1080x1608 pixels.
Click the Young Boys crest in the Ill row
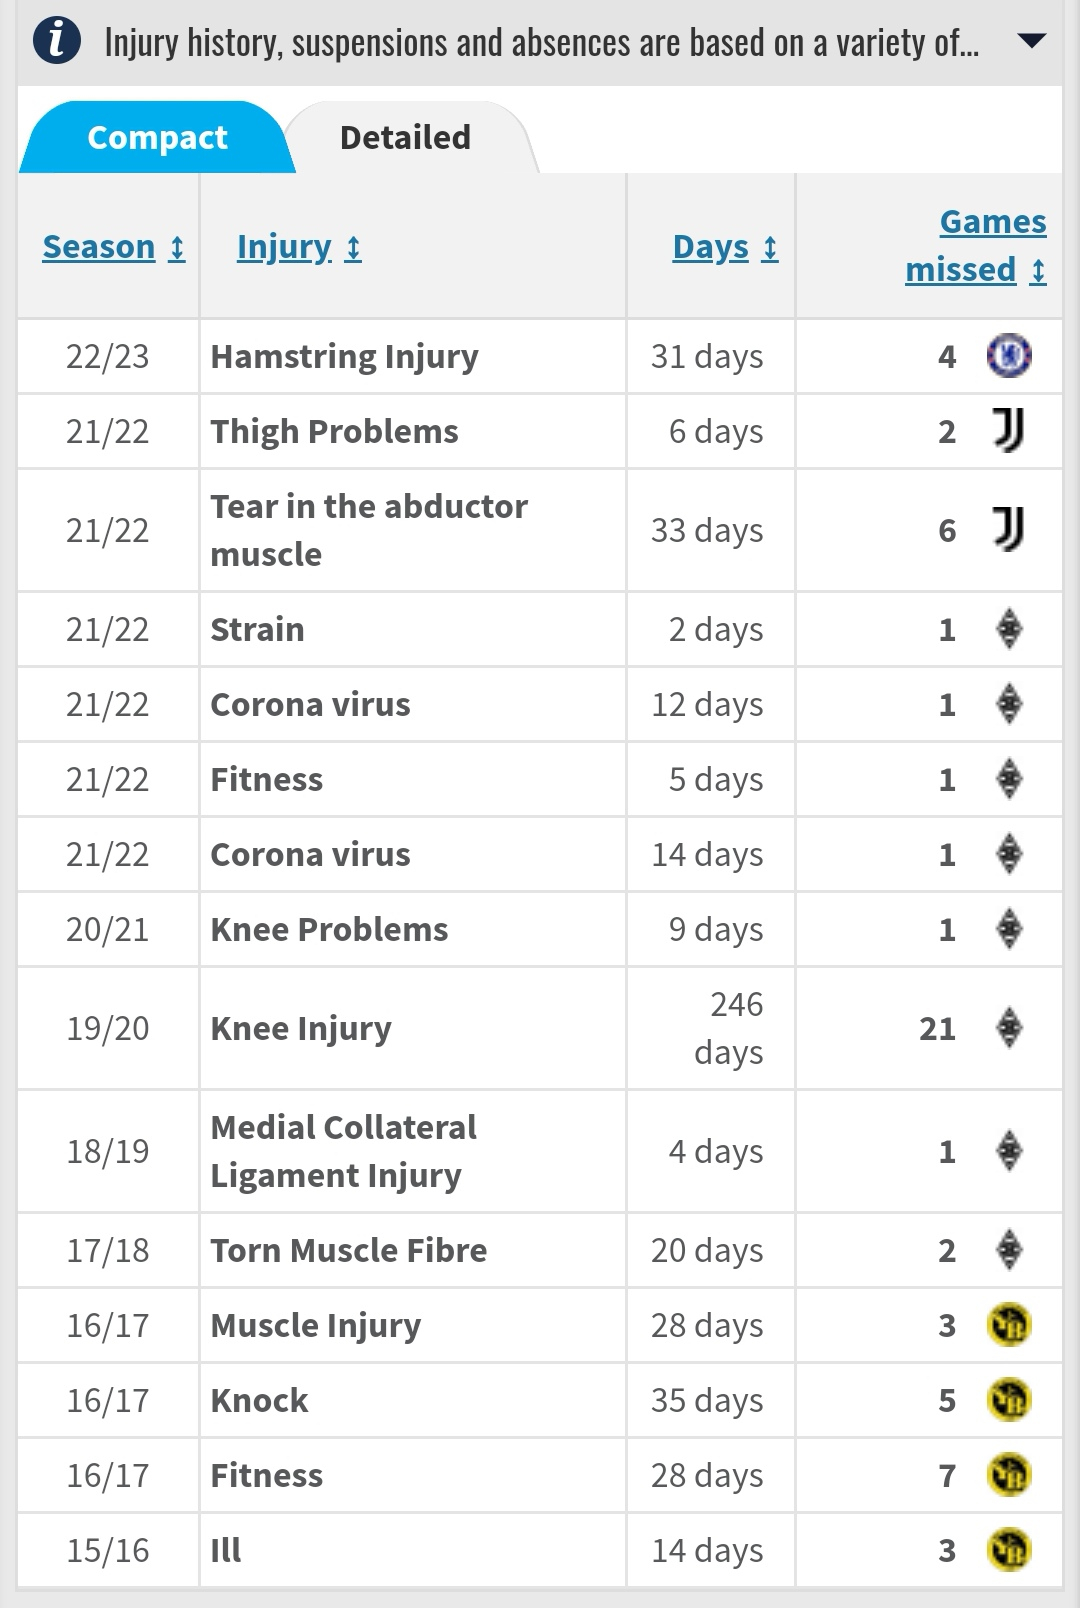1009,1550
